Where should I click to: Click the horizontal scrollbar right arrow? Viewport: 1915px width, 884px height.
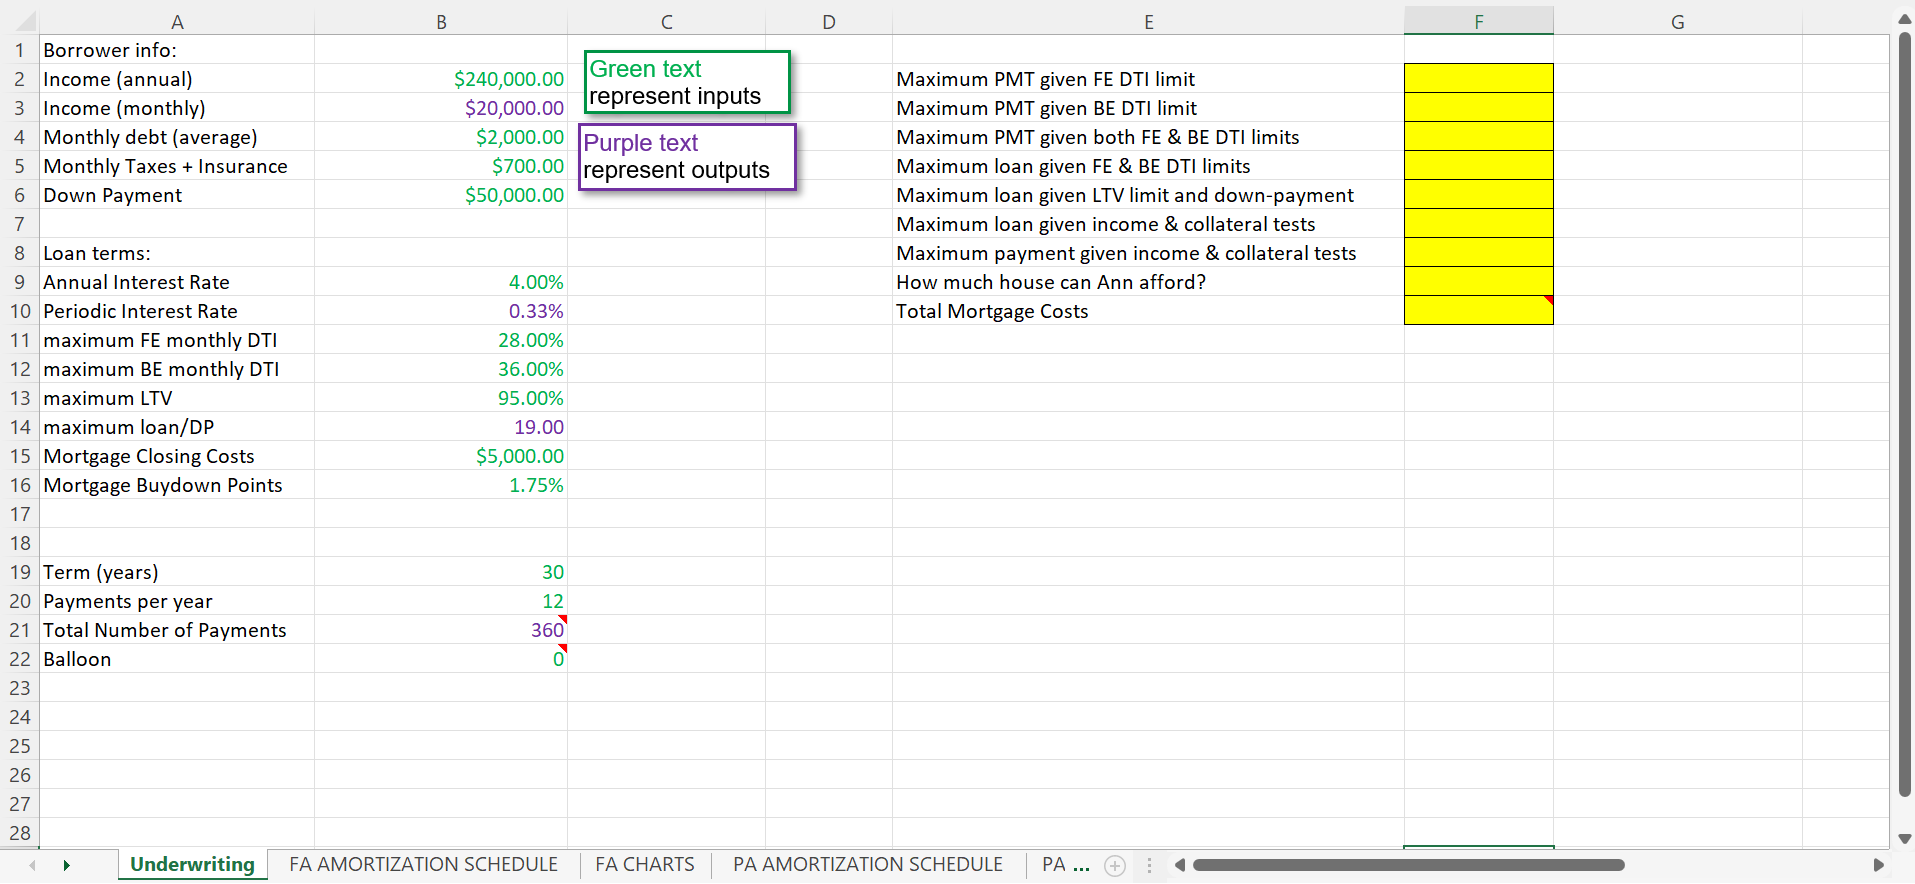pyautogui.click(x=1878, y=865)
